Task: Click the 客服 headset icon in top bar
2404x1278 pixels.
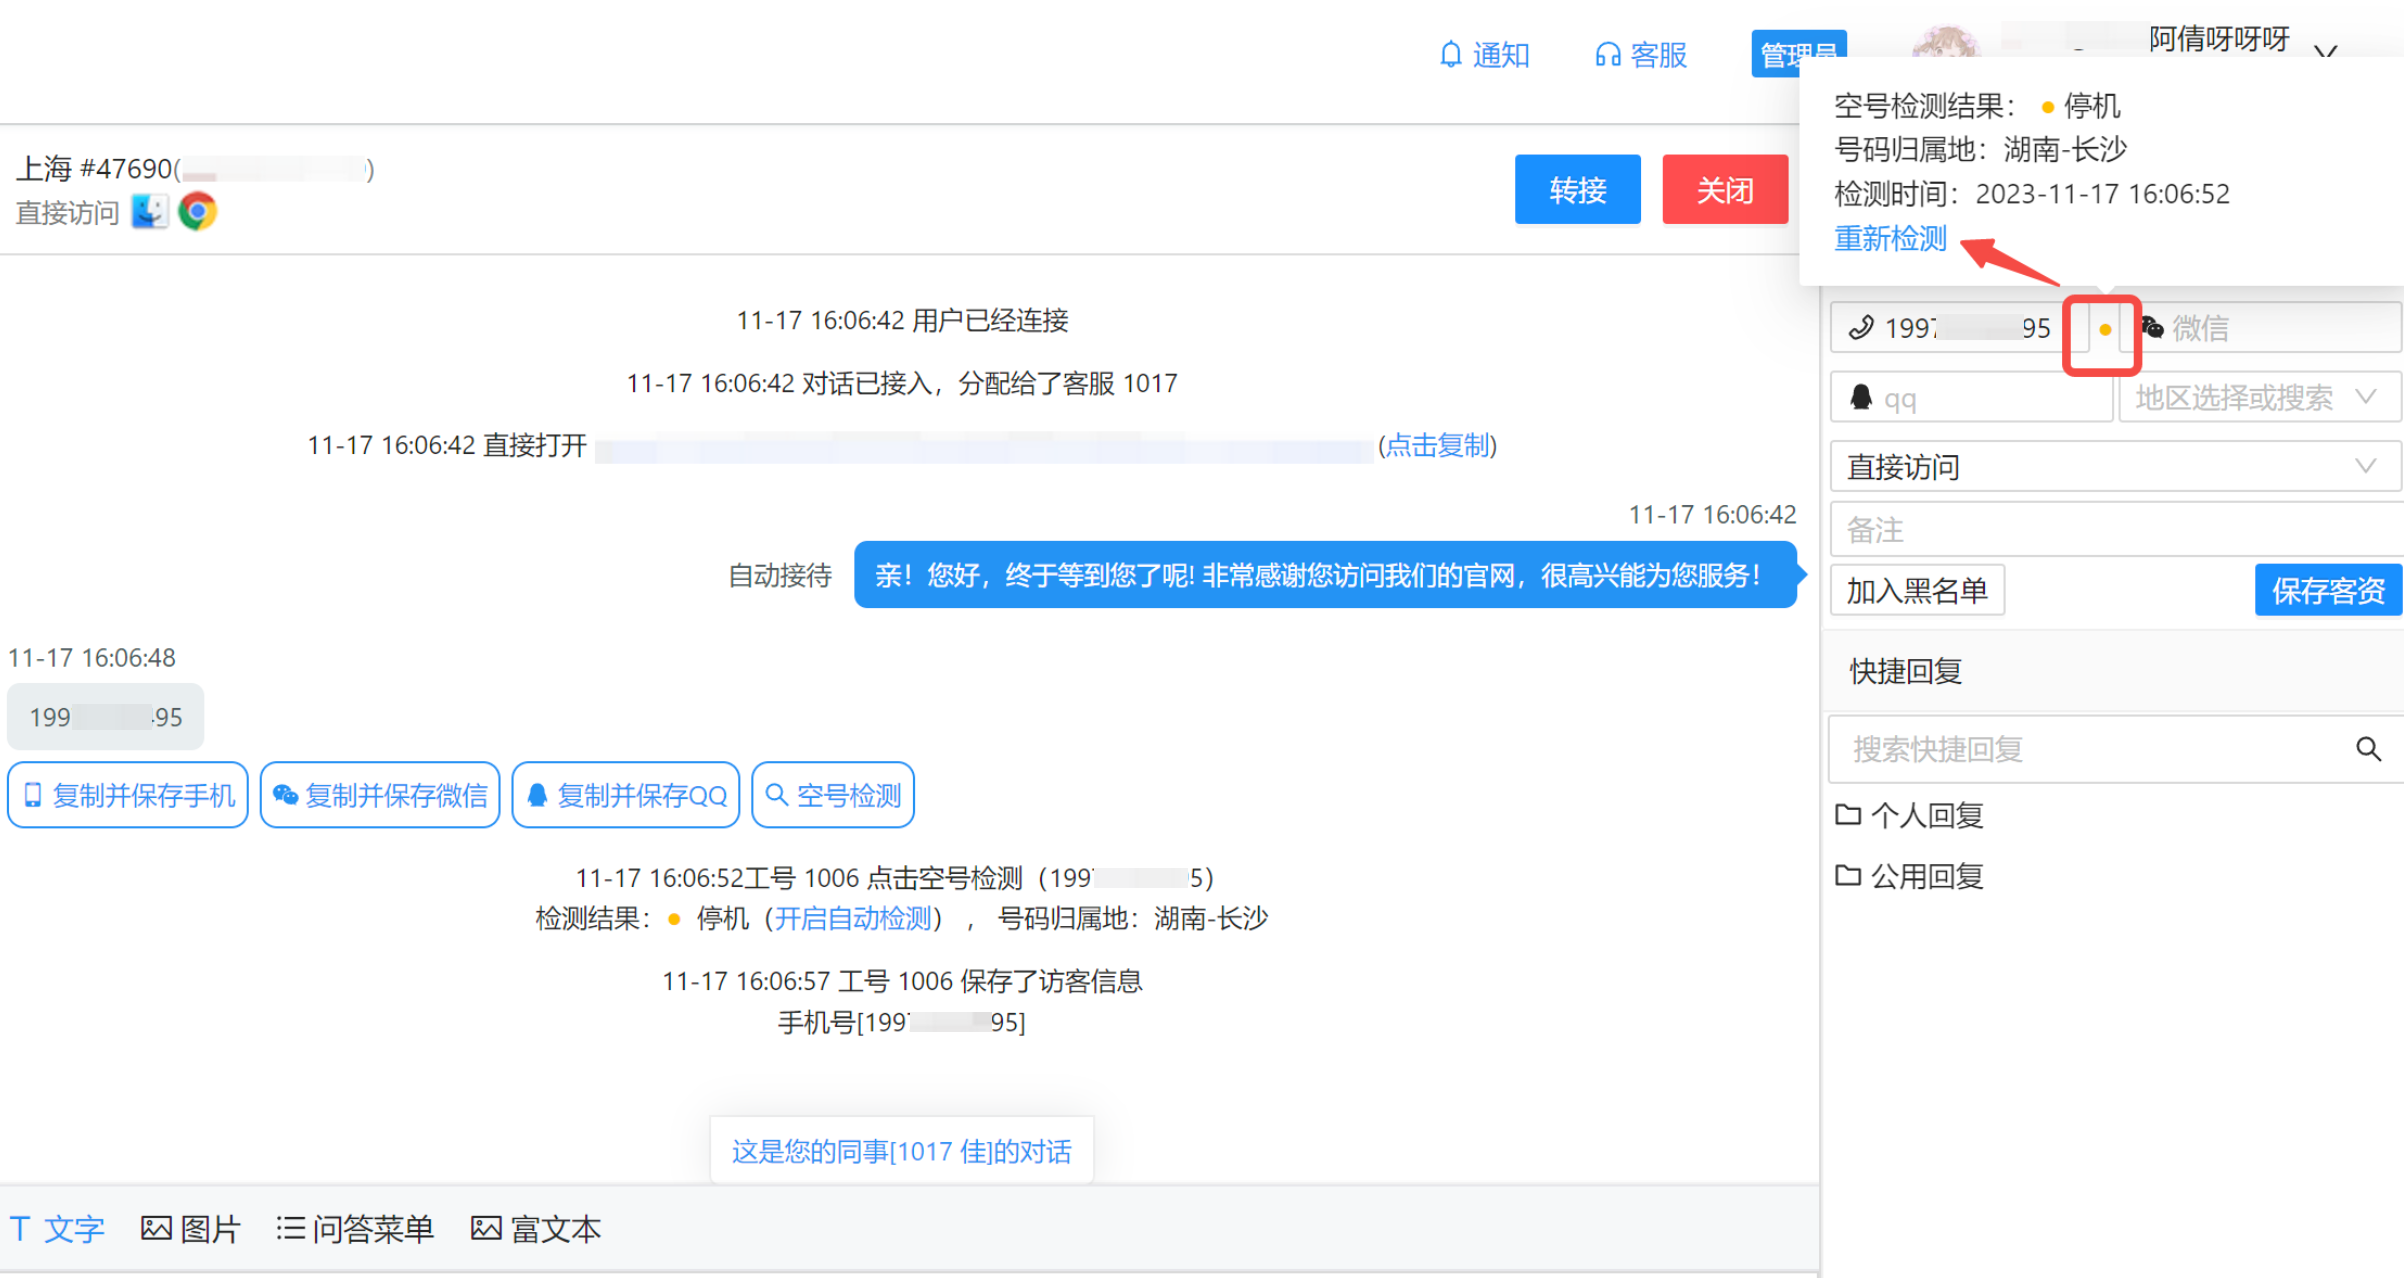Action: [1608, 55]
